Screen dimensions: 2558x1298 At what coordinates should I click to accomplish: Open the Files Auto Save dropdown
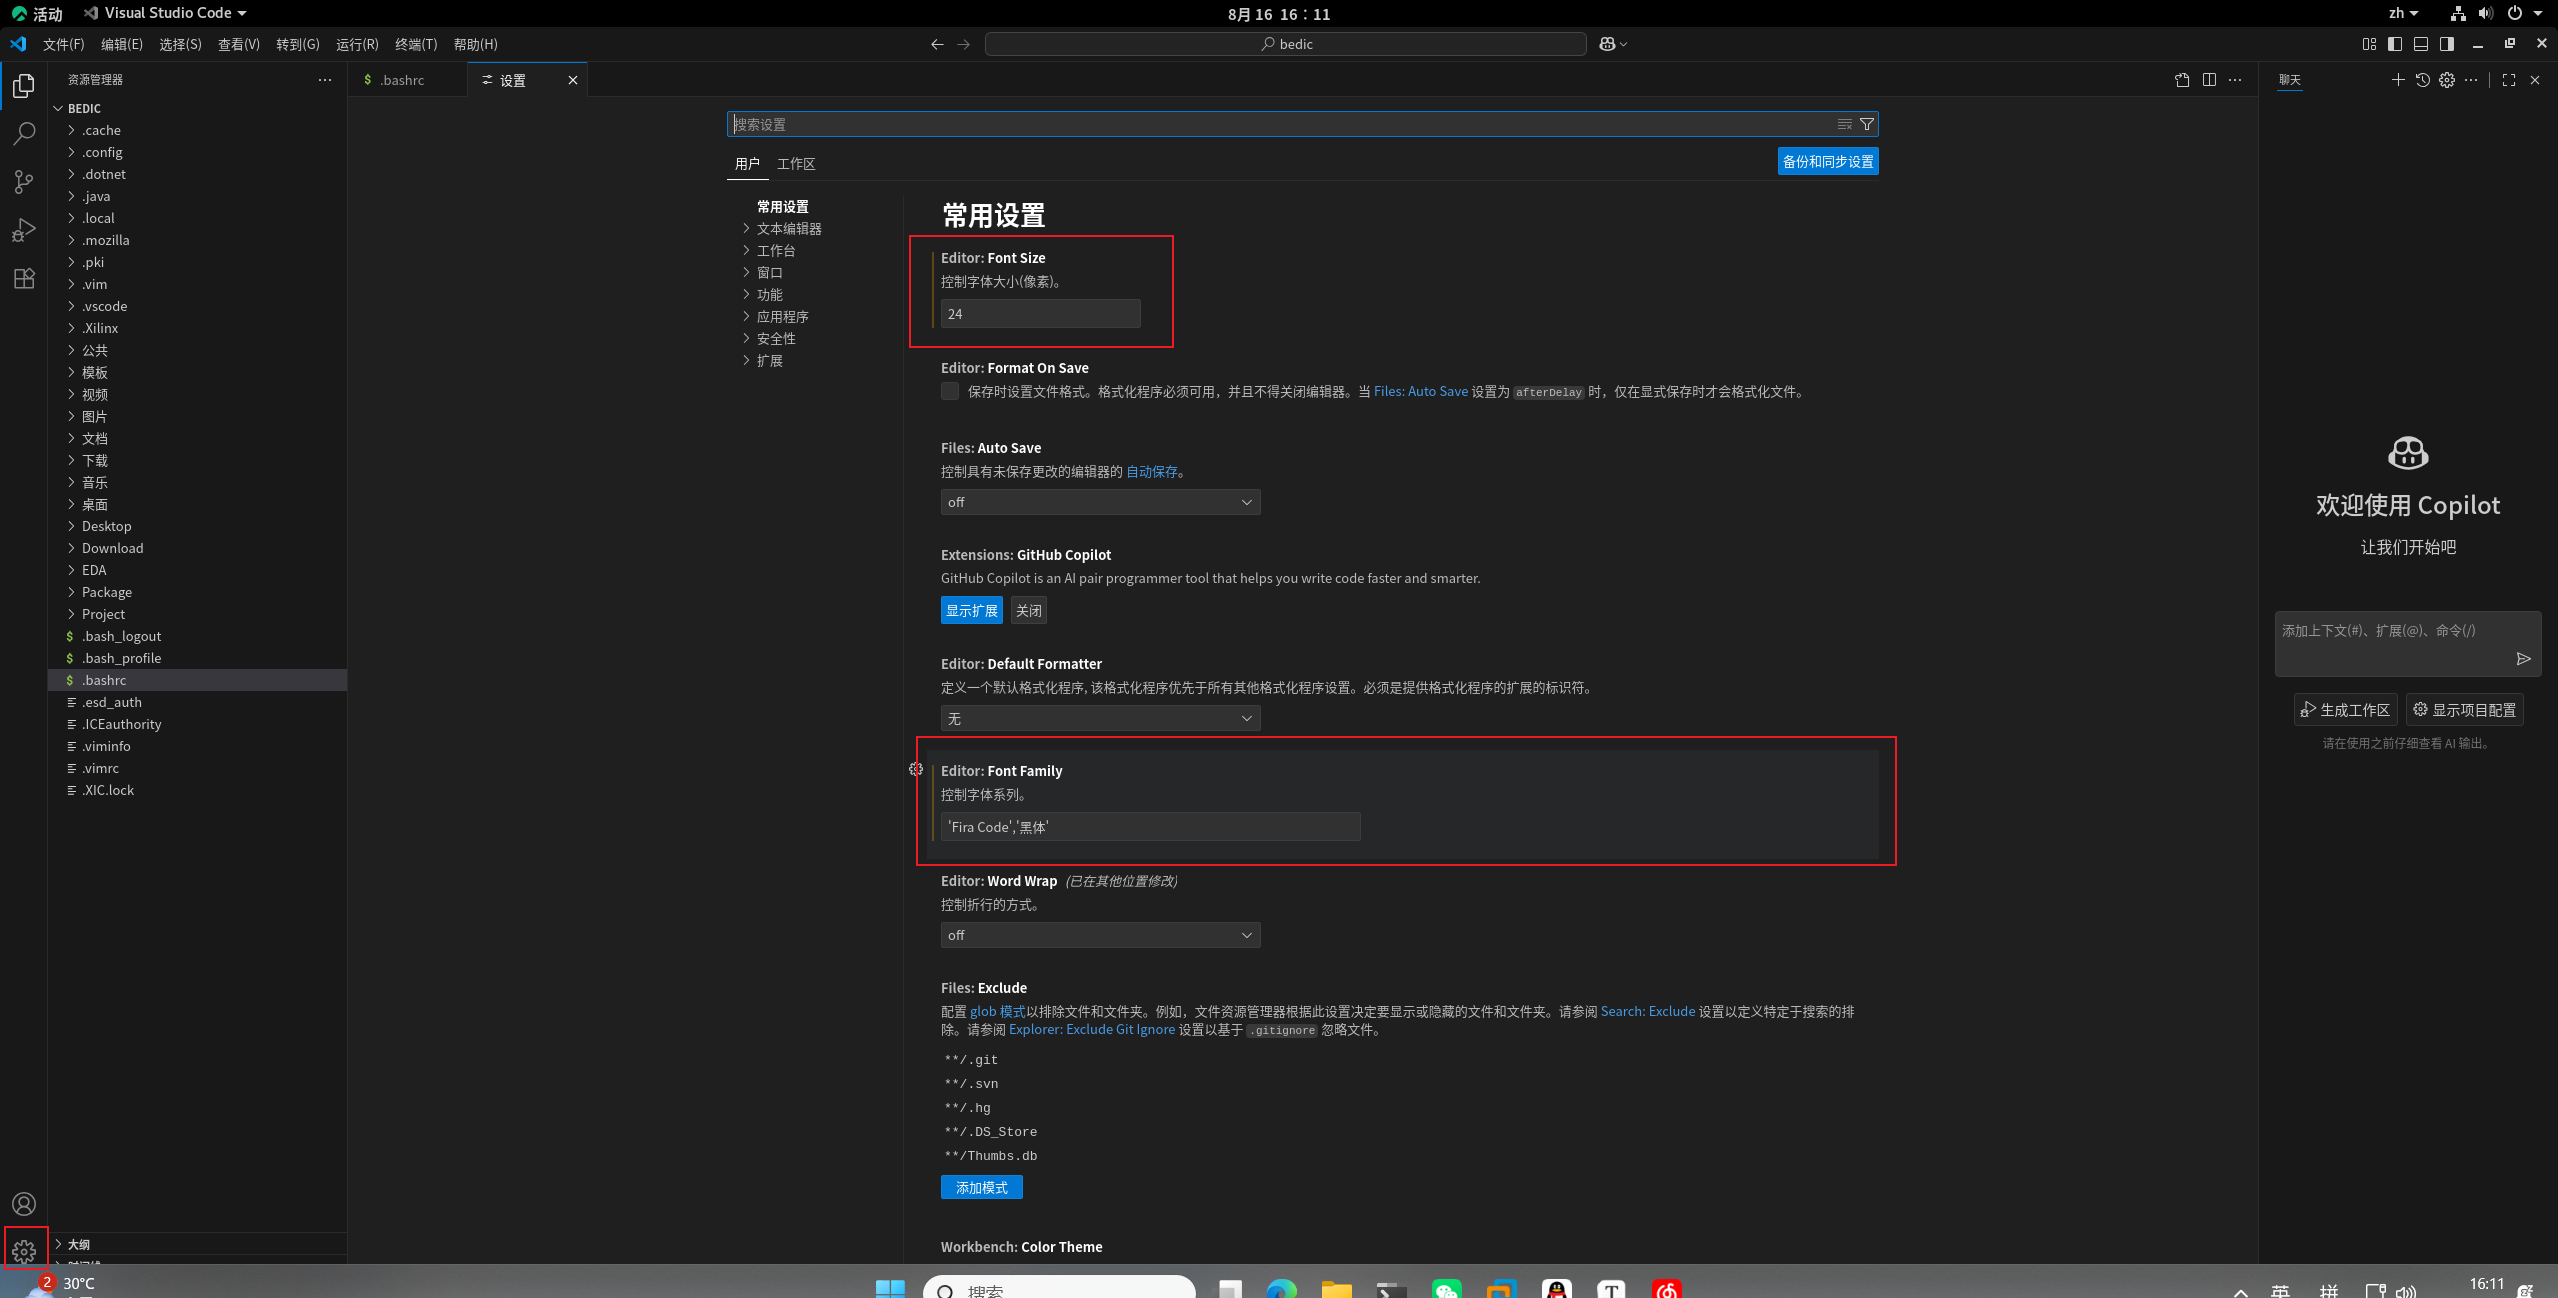[1100, 502]
